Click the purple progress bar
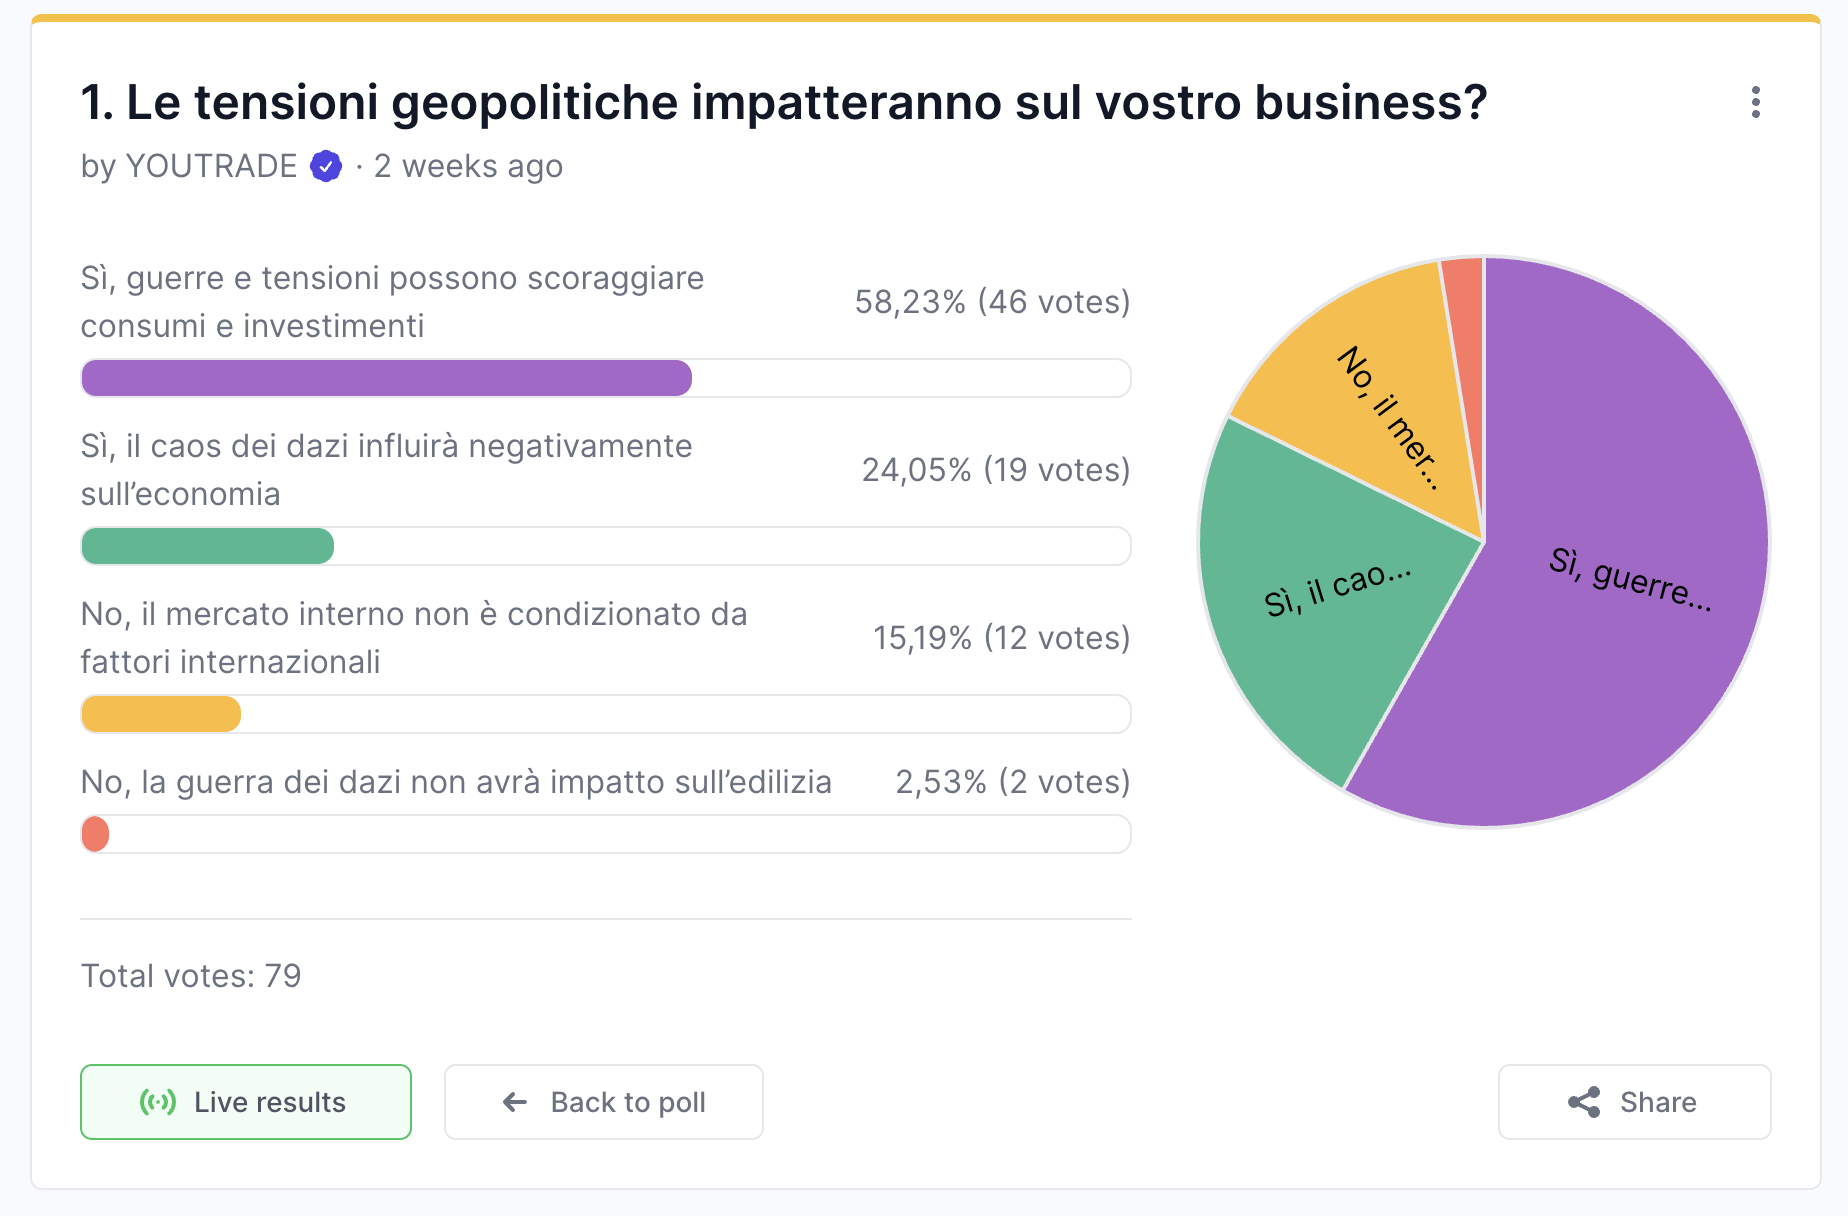The width and height of the screenshot is (1848, 1216). tap(386, 378)
